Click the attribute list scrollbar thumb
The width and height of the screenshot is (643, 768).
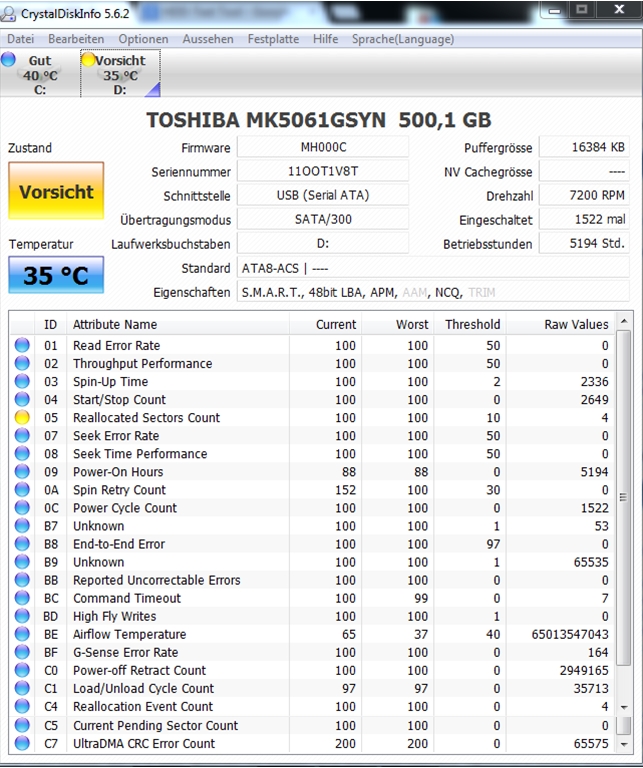(x=623, y=498)
